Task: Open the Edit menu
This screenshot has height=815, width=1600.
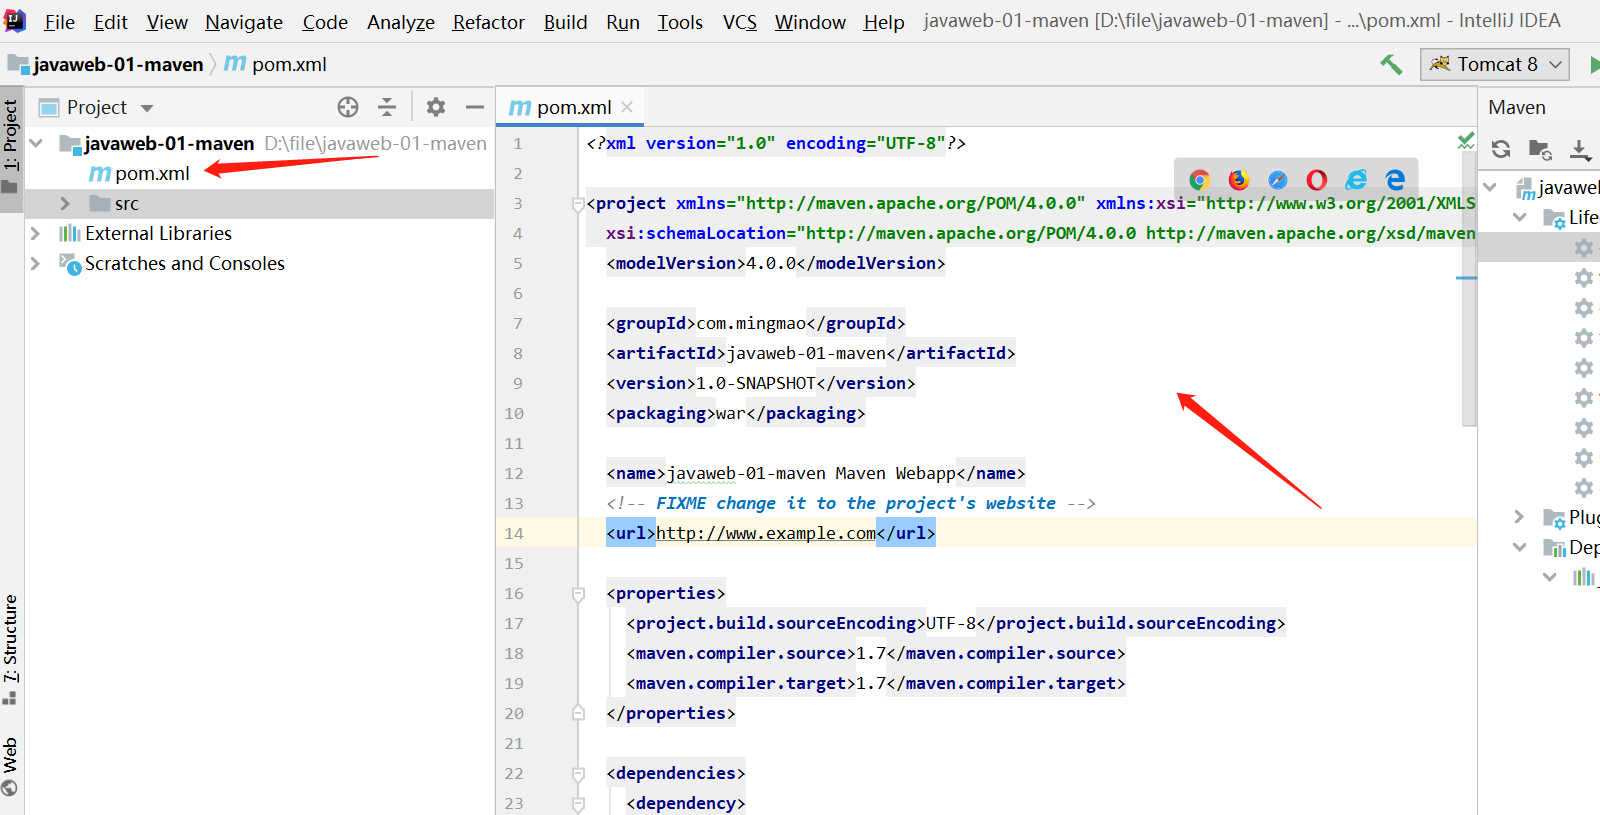Action: click(111, 22)
